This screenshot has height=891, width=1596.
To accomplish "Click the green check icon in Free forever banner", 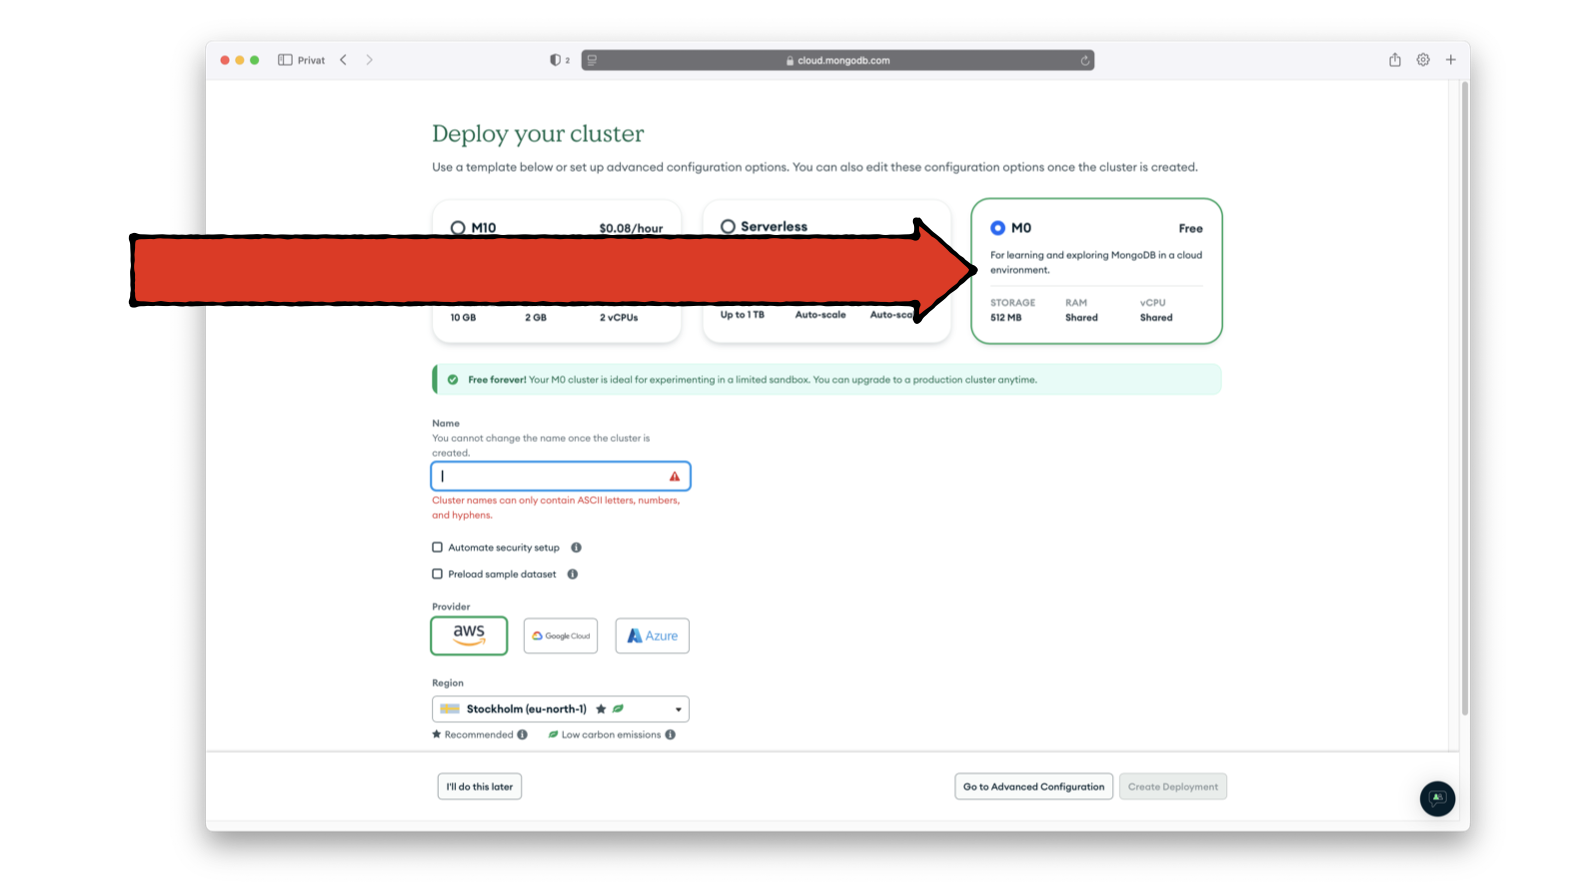I will pos(453,380).
